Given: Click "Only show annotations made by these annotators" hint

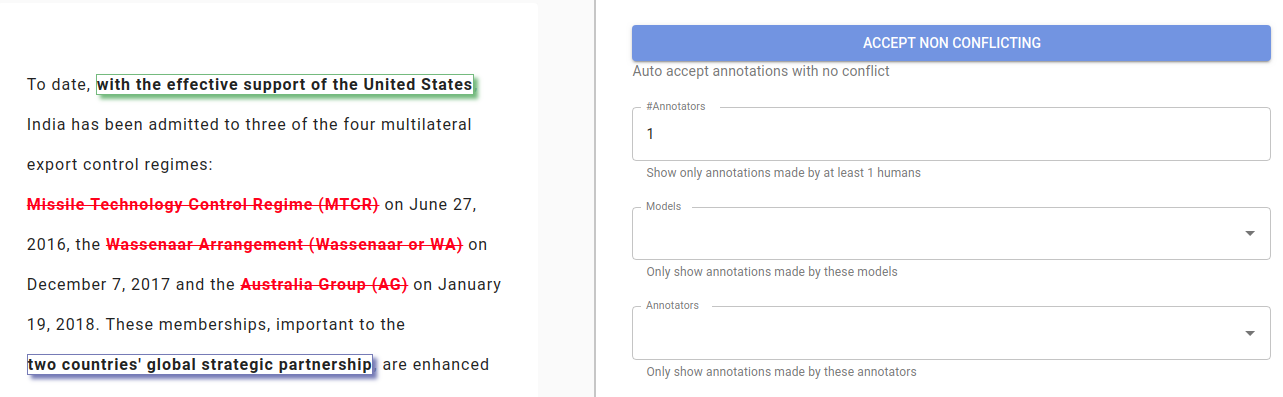Looking at the screenshot, I should [x=781, y=372].
